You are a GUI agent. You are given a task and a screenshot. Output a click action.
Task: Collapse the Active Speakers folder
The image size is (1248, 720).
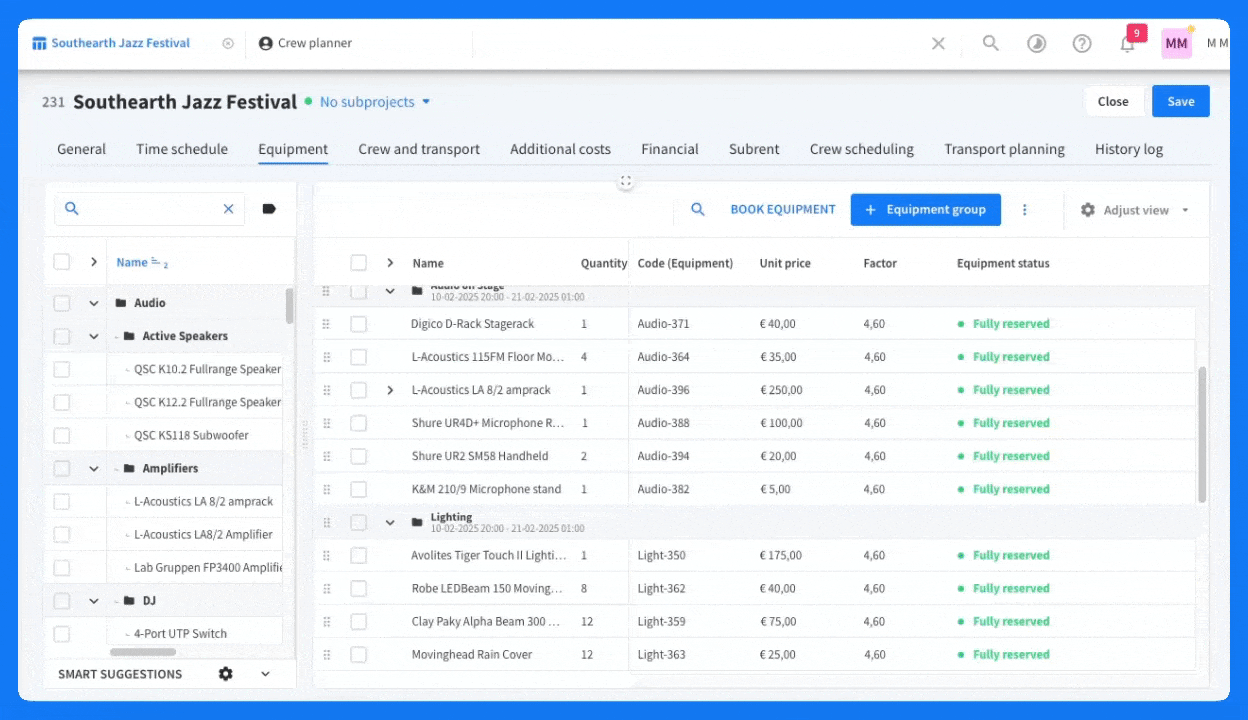(x=94, y=336)
